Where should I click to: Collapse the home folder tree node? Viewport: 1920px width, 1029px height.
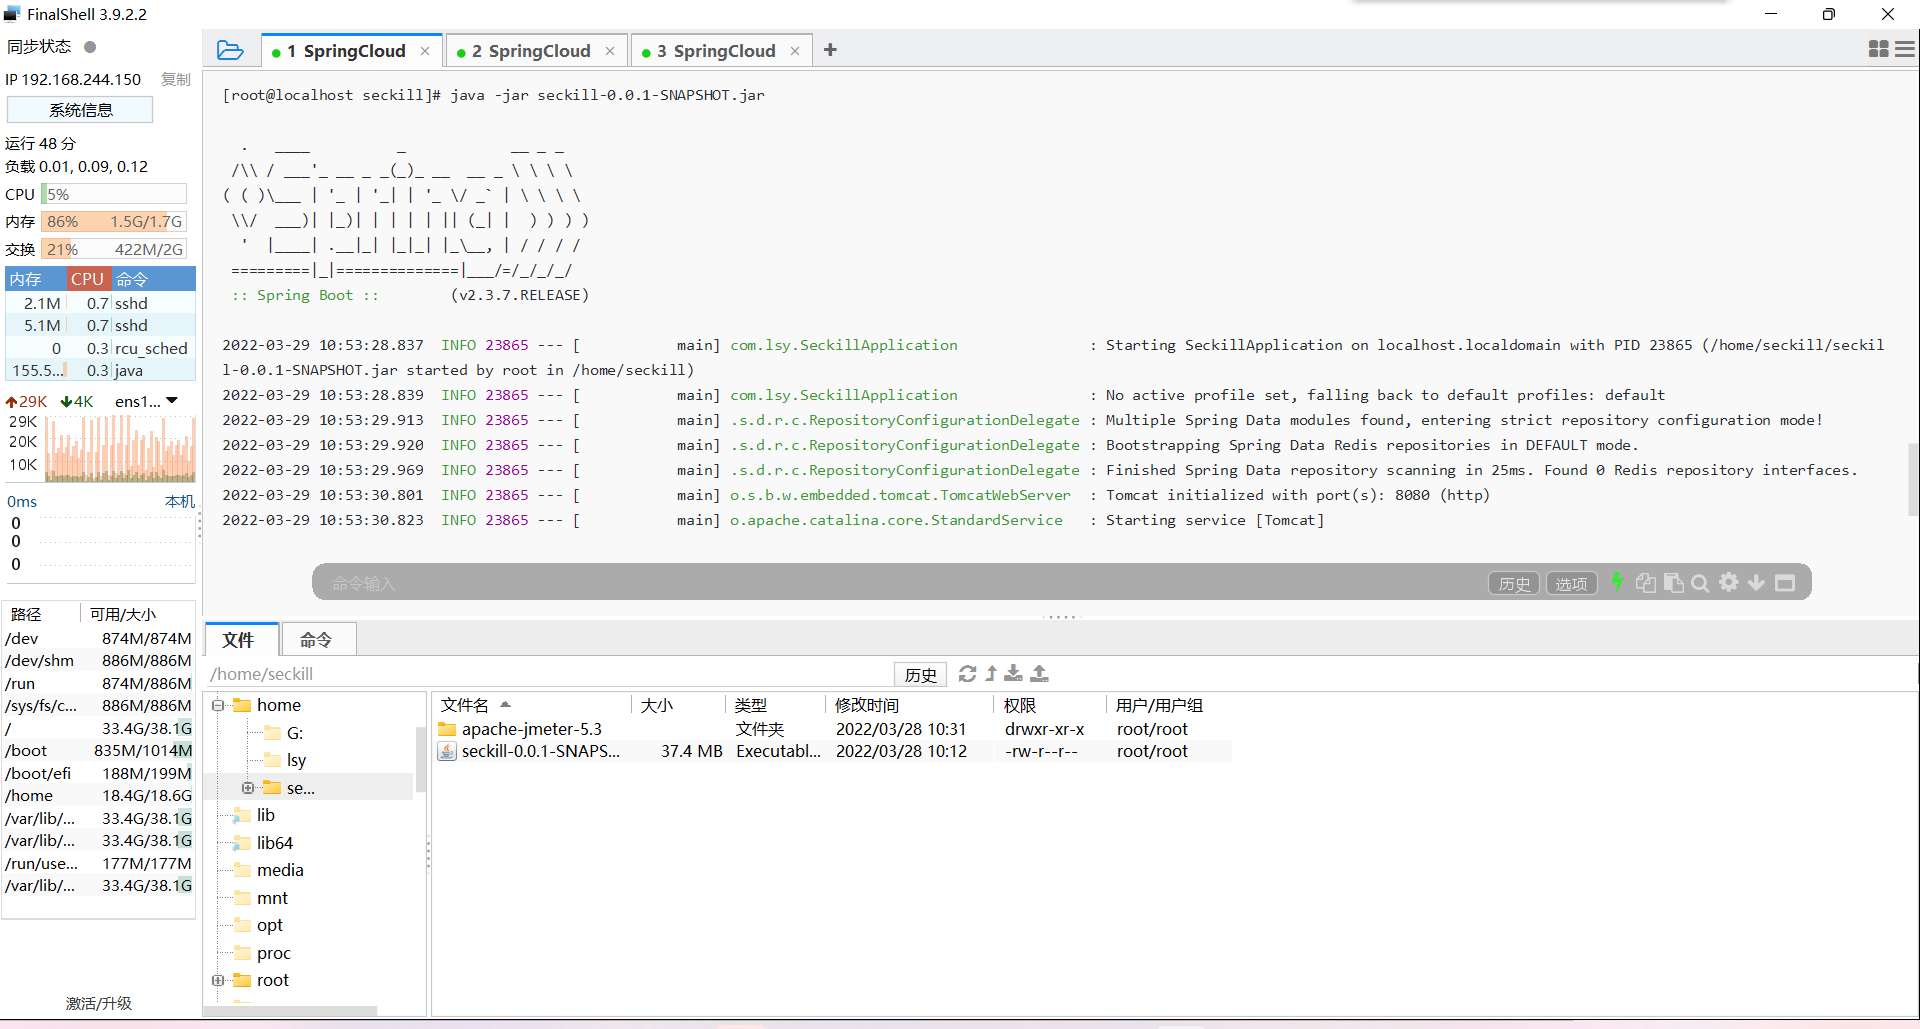click(x=218, y=705)
